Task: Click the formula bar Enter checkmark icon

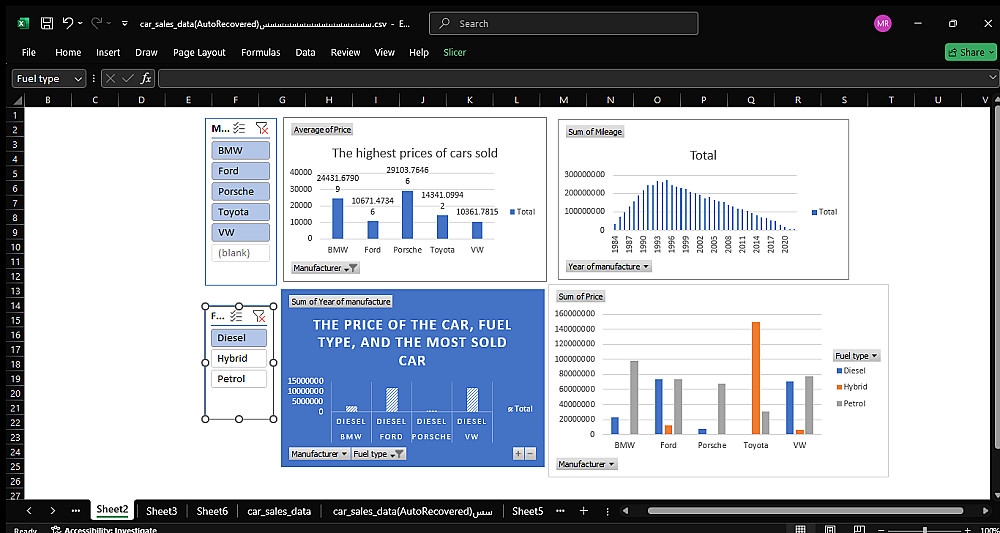Action: tap(128, 78)
